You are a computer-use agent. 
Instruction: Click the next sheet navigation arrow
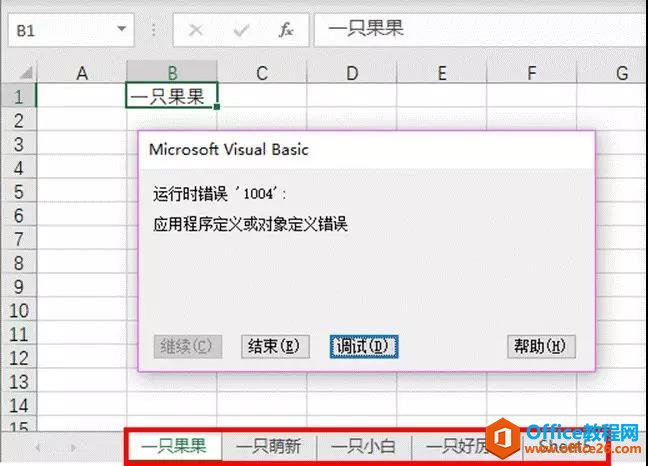pos(74,447)
